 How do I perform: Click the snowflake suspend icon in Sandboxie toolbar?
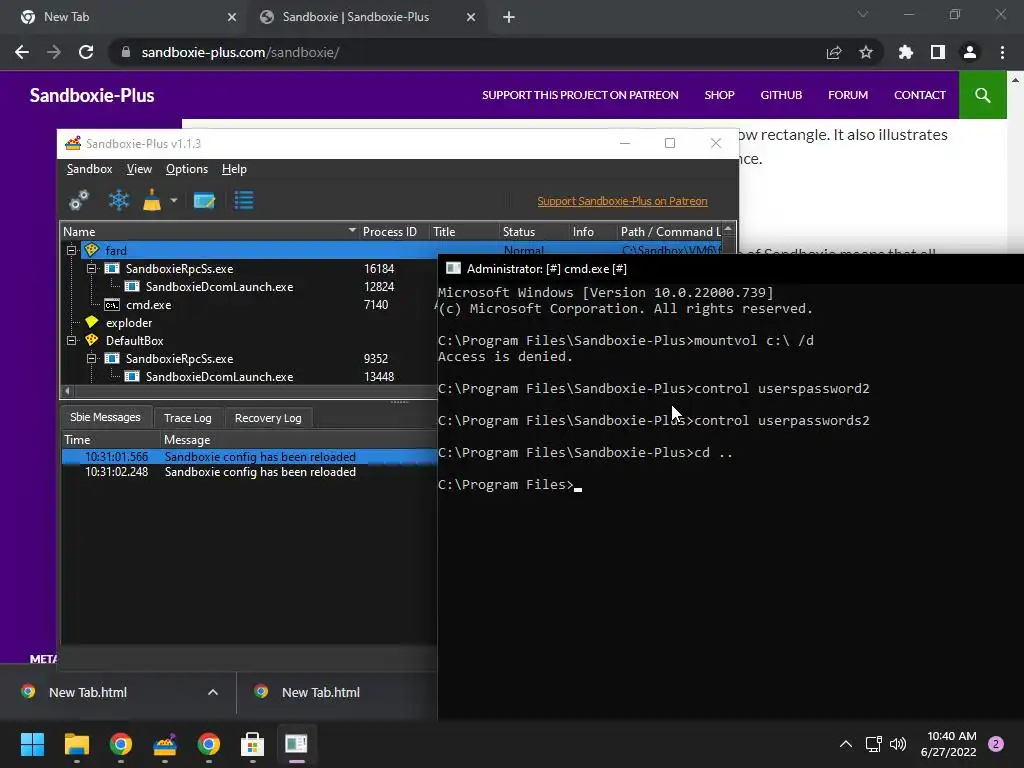tap(119, 200)
